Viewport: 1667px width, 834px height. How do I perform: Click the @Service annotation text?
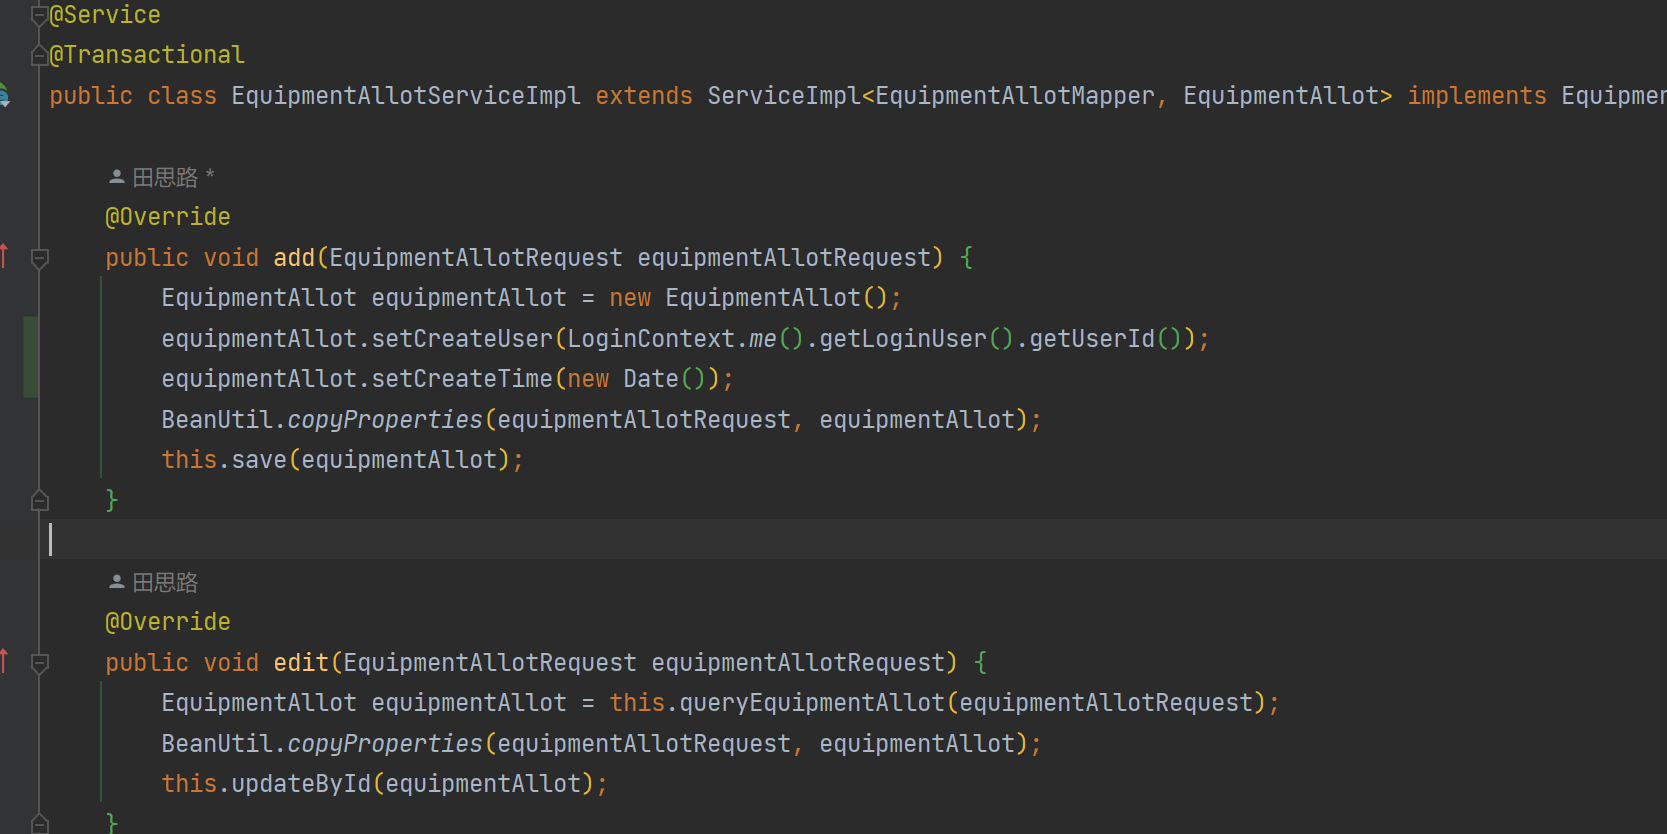click(x=105, y=15)
